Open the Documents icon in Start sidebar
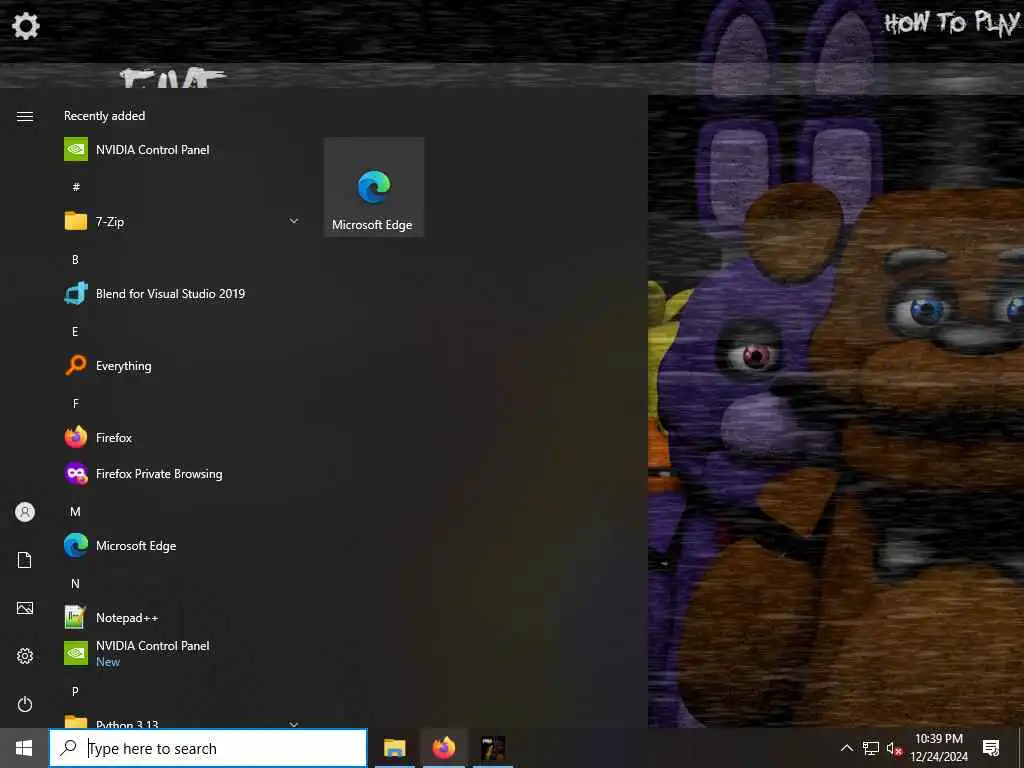 [x=25, y=560]
